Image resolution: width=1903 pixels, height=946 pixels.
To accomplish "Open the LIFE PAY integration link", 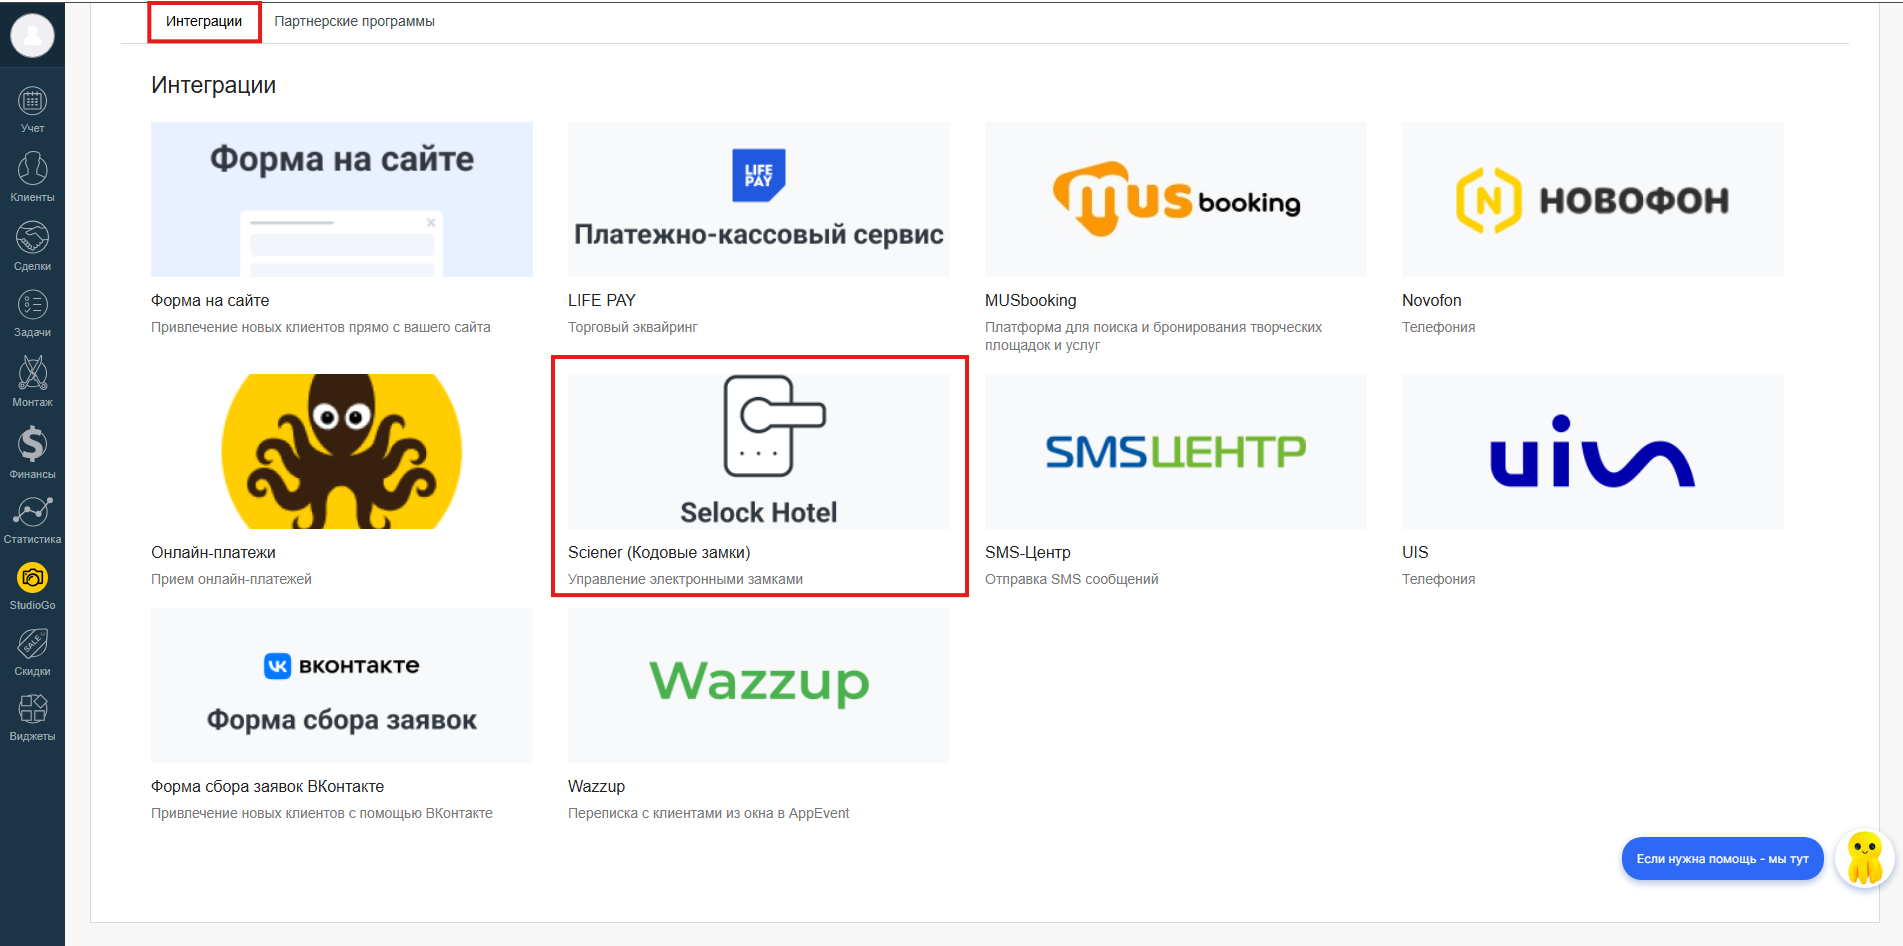I will 602,300.
